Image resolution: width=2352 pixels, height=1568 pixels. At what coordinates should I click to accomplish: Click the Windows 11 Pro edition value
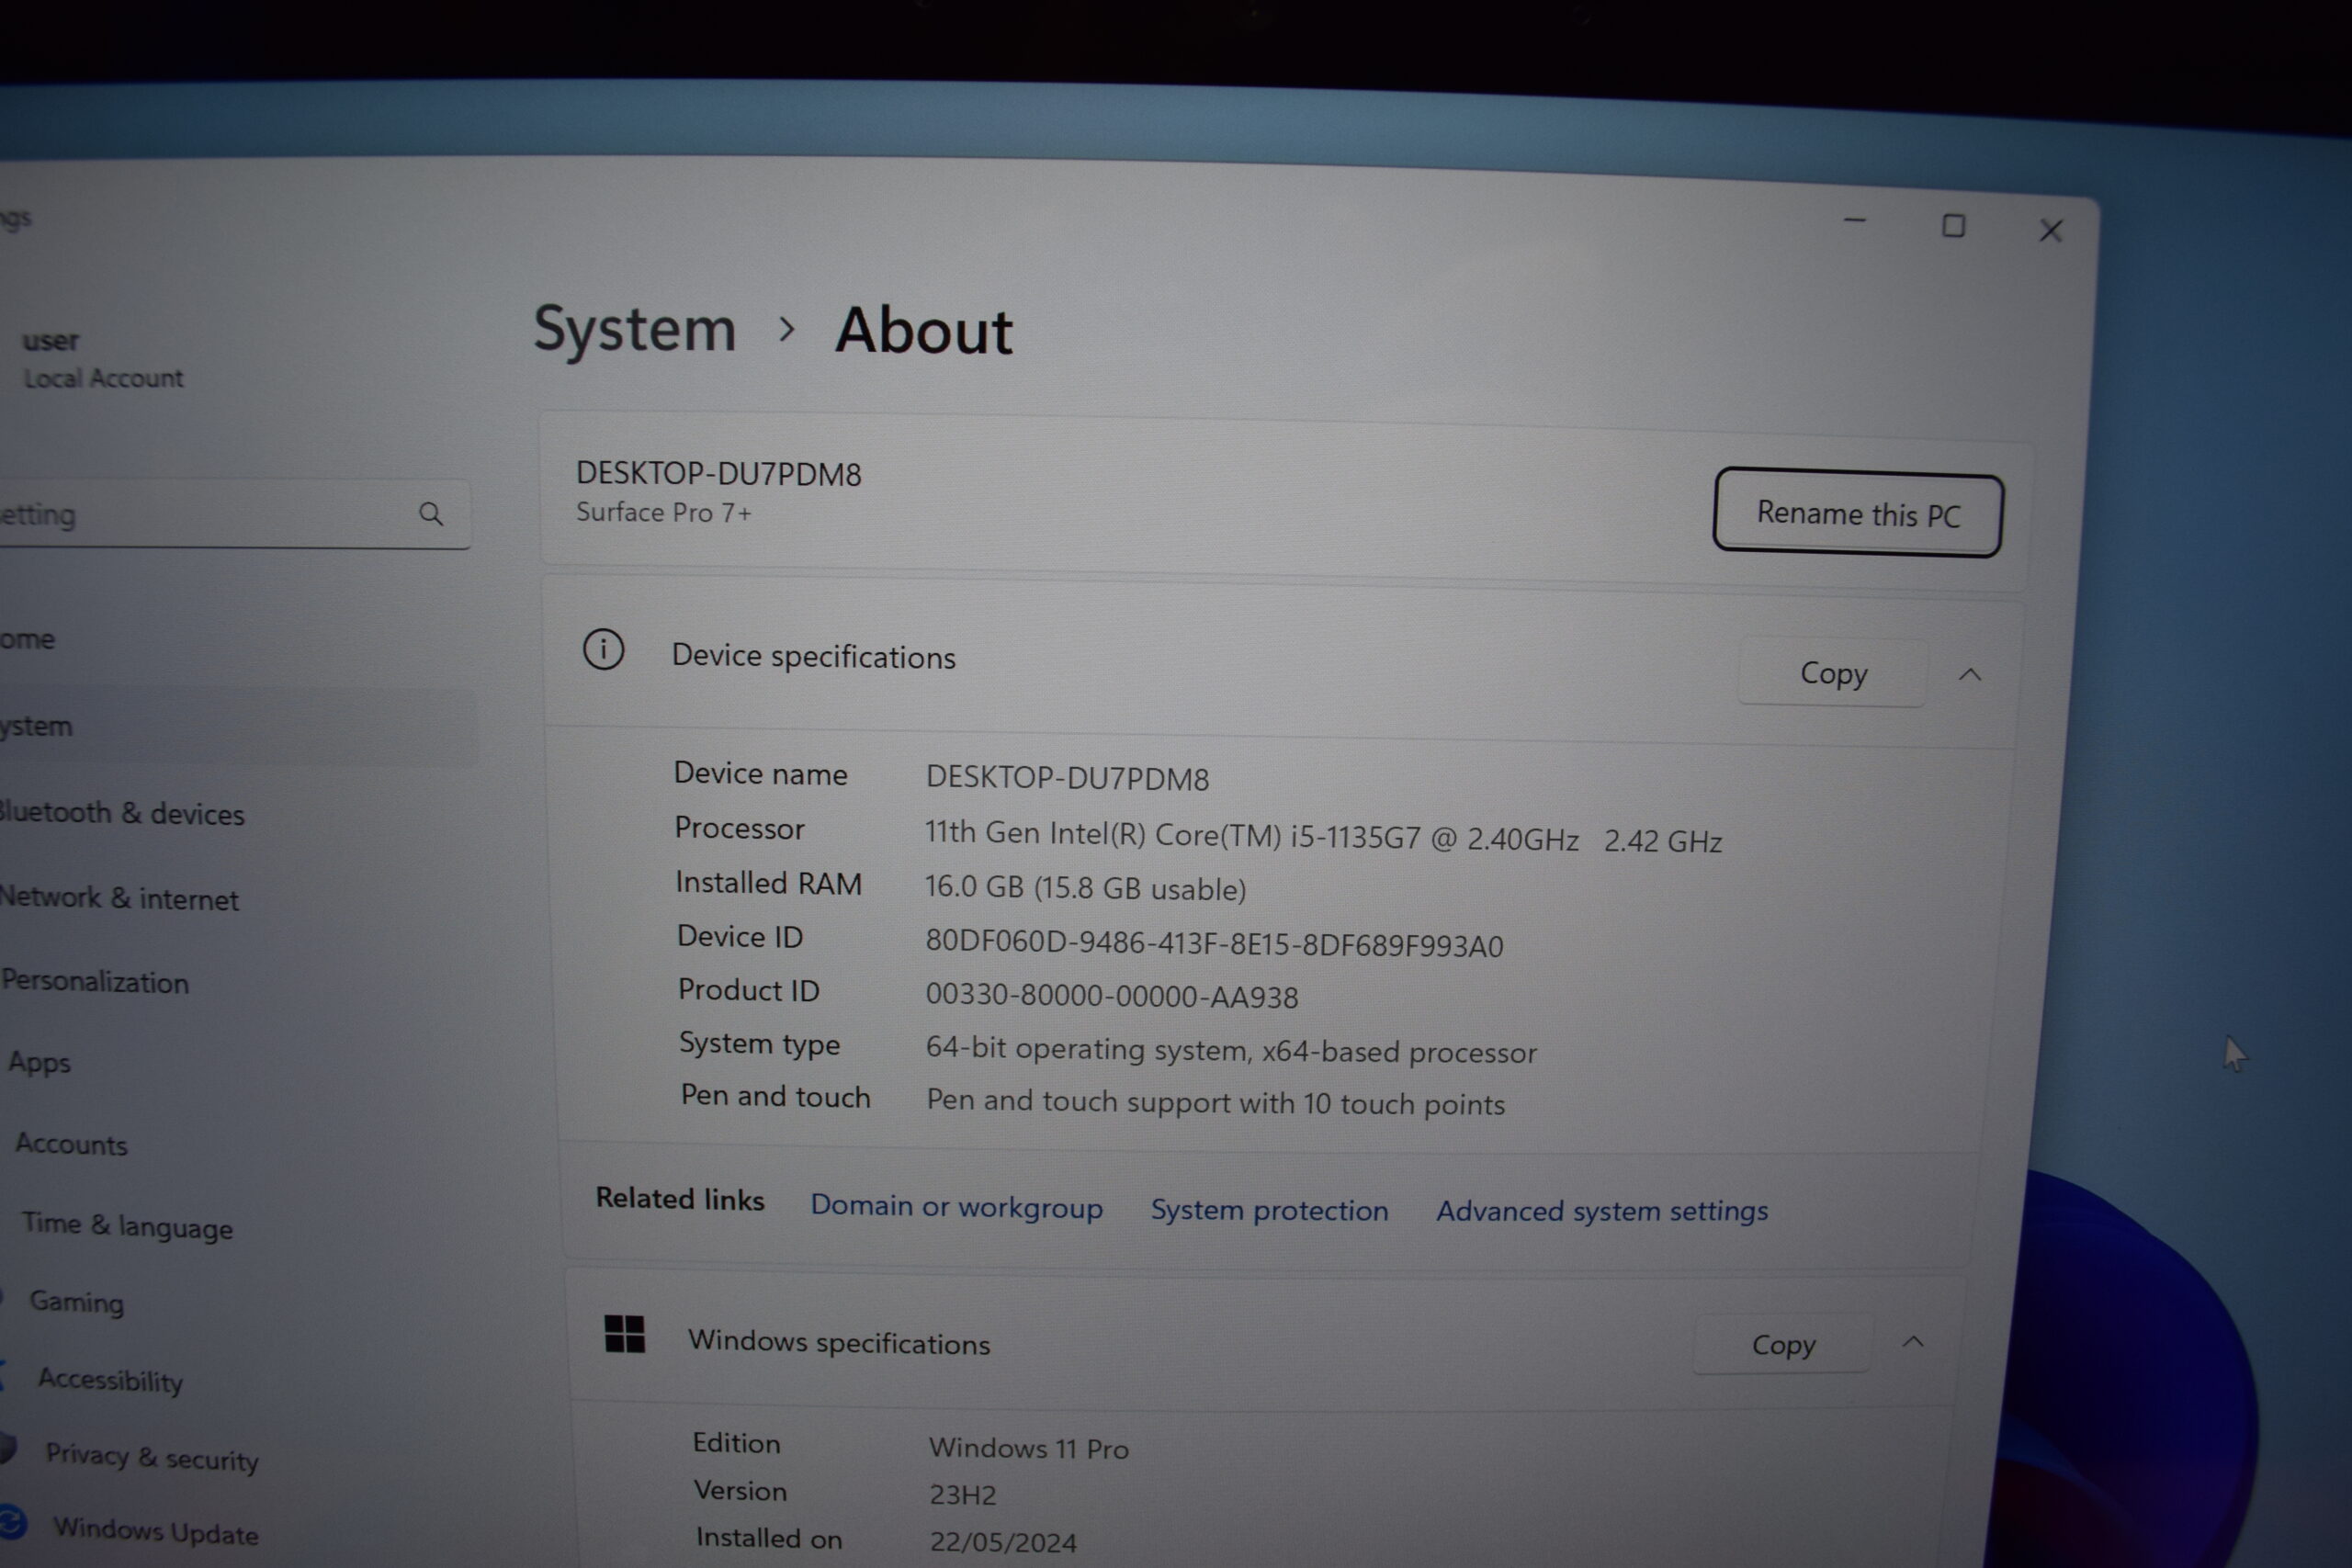tap(1028, 1447)
